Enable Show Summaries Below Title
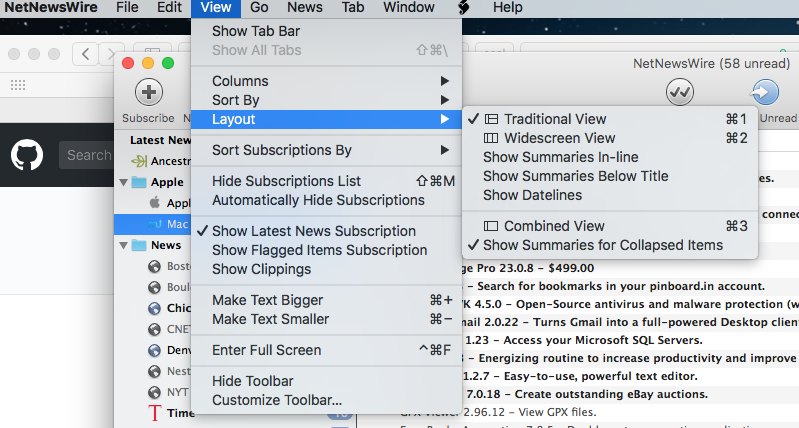This screenshot has height=428, width=799. [610, 176]
